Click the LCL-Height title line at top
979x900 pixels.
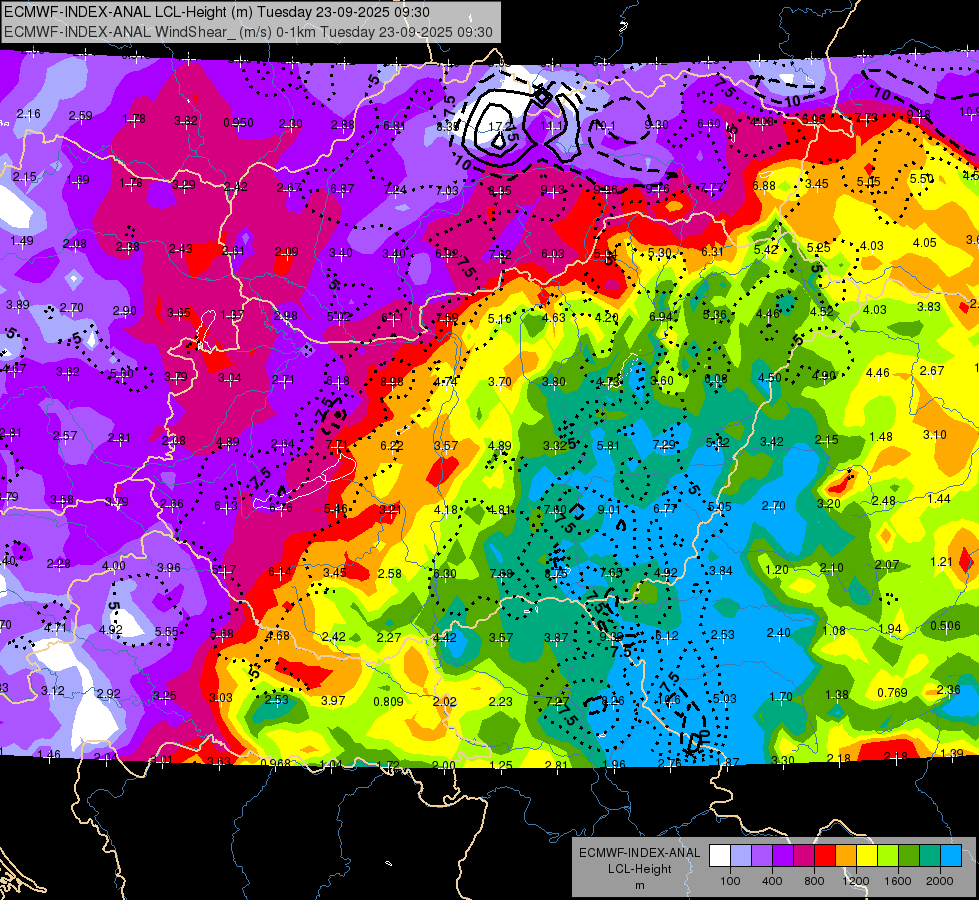pos(217,12)
